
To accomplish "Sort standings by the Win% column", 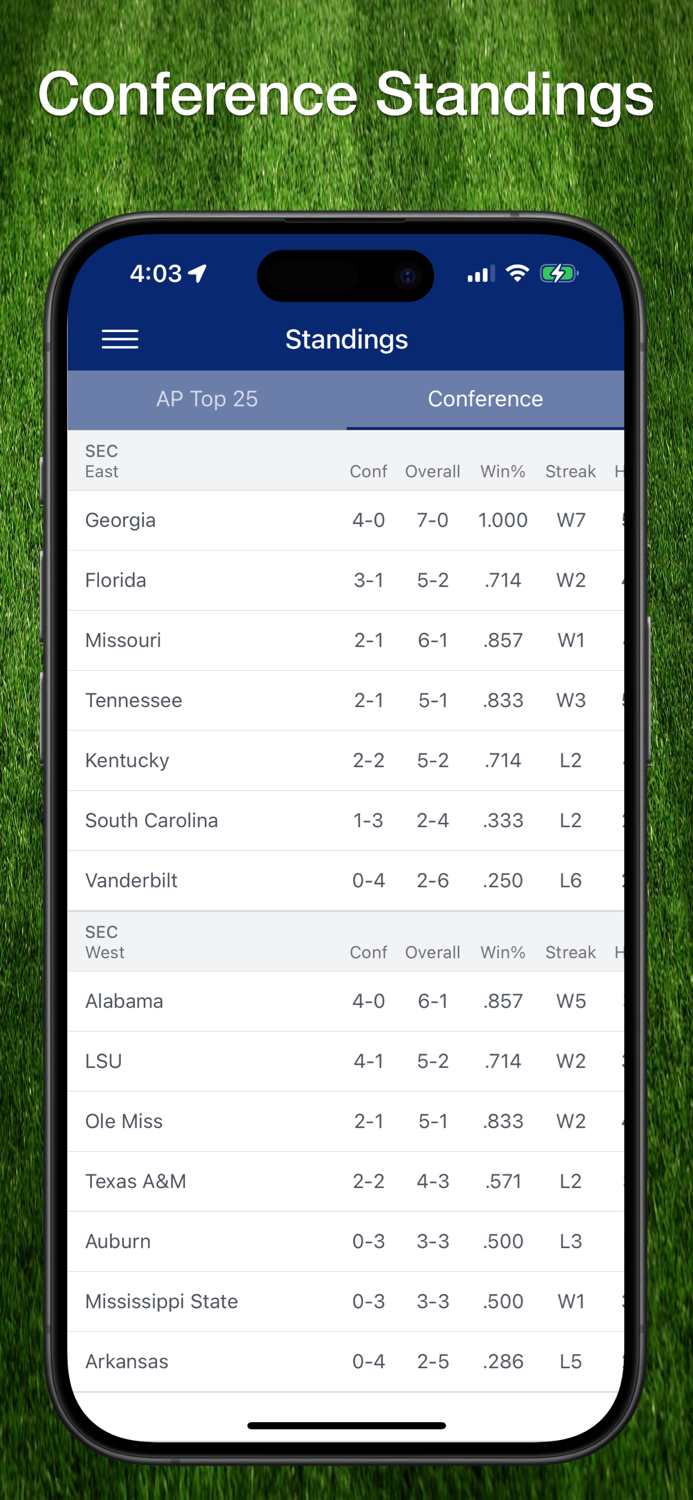I will (503, 471).
